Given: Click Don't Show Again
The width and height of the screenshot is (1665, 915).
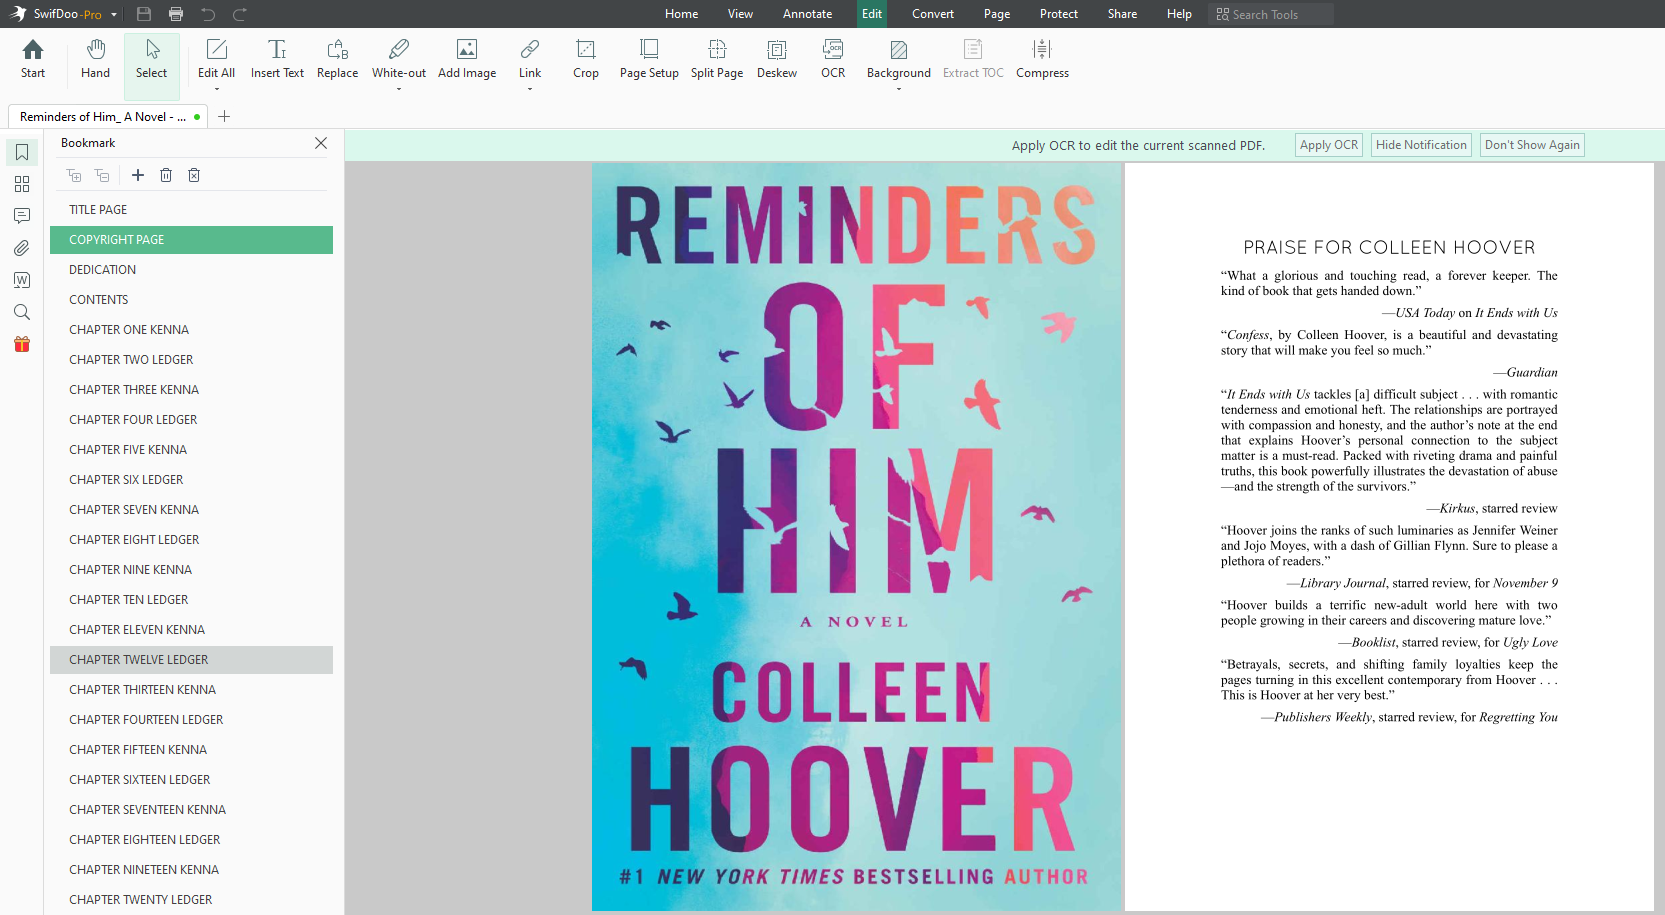Looking at the screenshot, I should tap(1532, 145).
